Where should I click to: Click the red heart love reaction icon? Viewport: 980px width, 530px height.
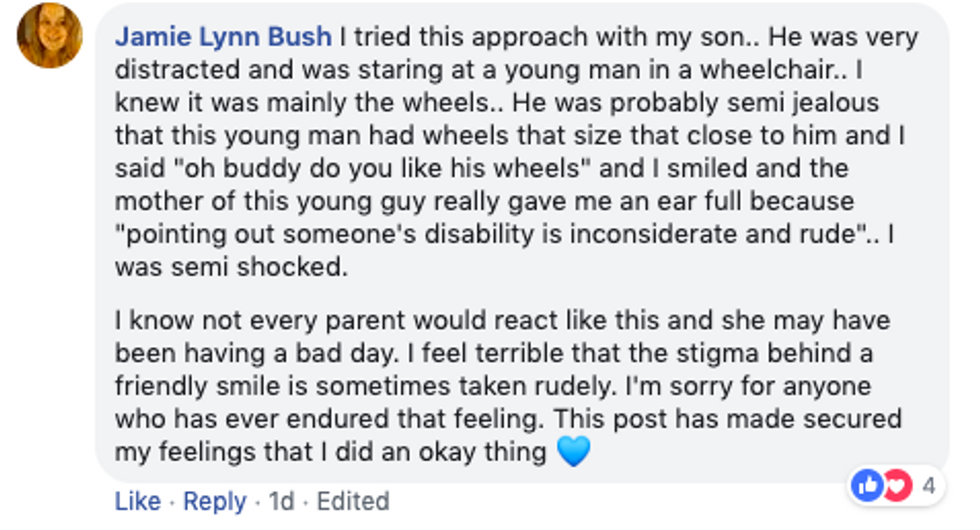point(899,486)
